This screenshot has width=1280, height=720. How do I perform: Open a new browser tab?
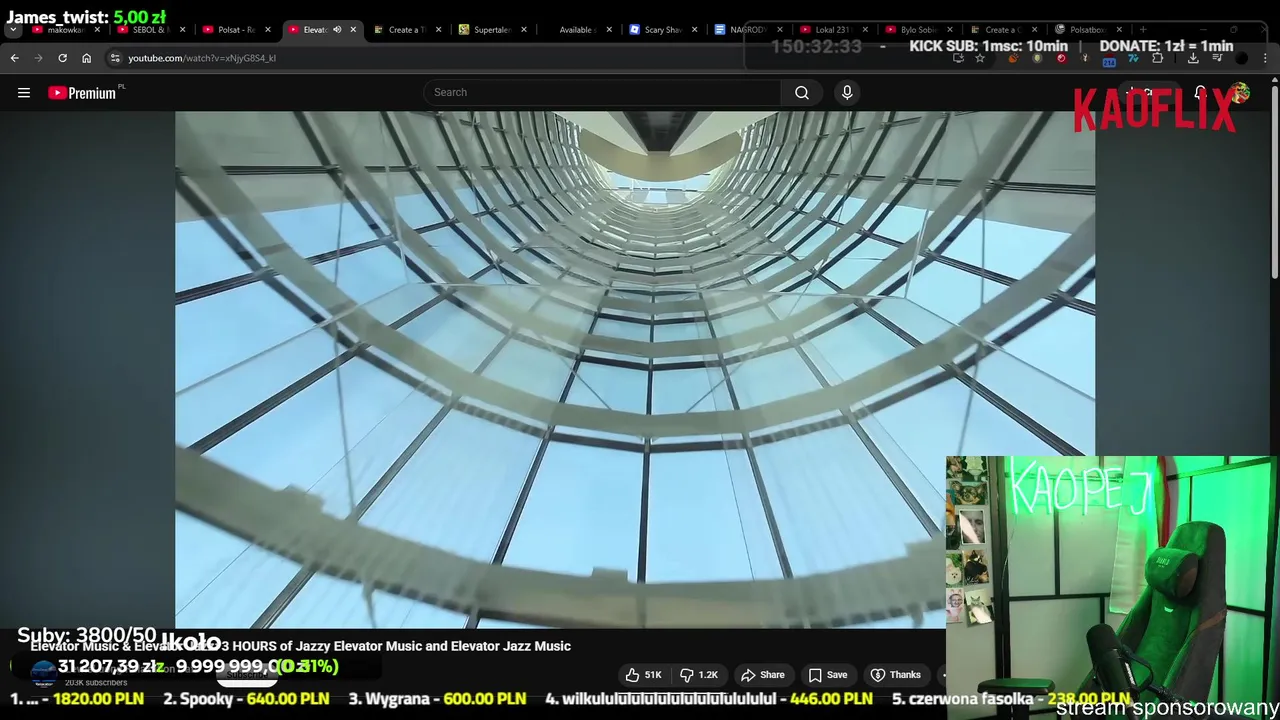pyautogui.click(x=1143, y=30)
